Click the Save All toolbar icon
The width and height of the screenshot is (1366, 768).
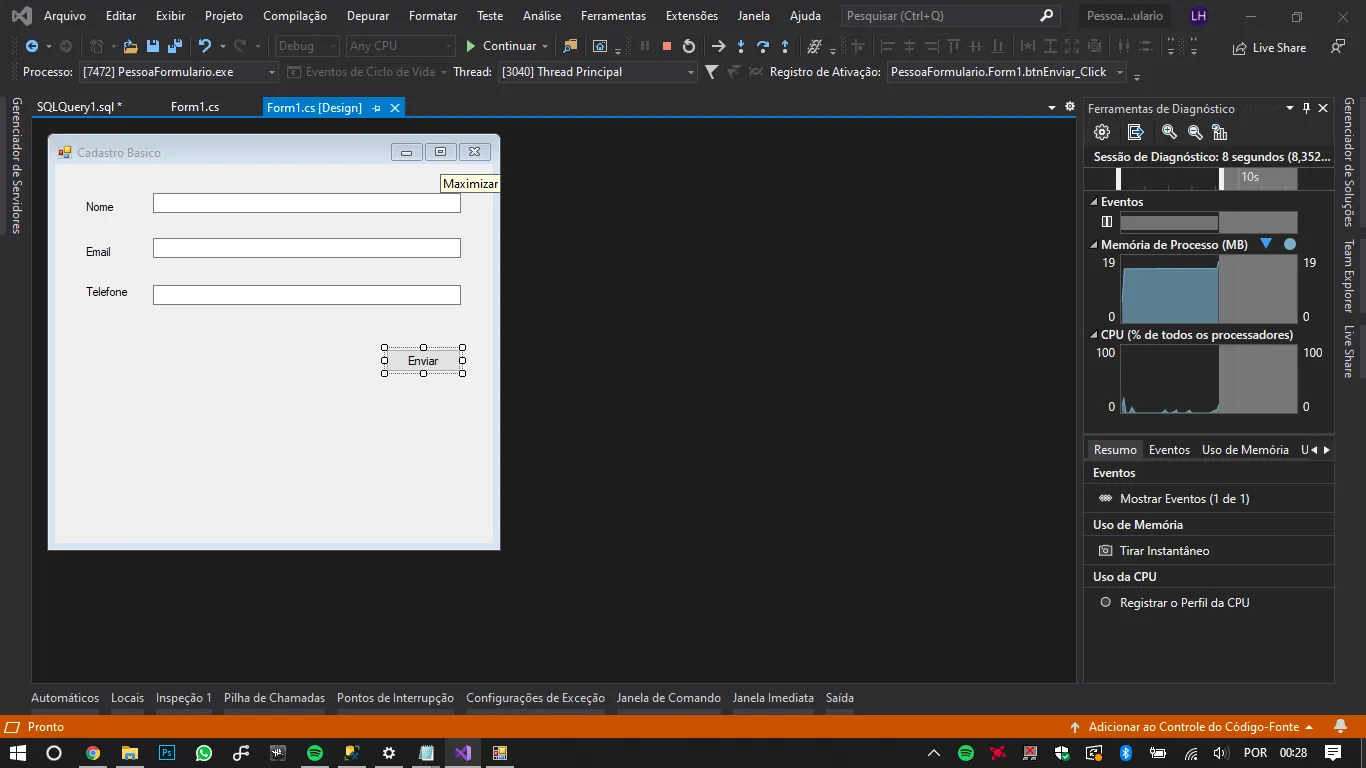[175, 46]
